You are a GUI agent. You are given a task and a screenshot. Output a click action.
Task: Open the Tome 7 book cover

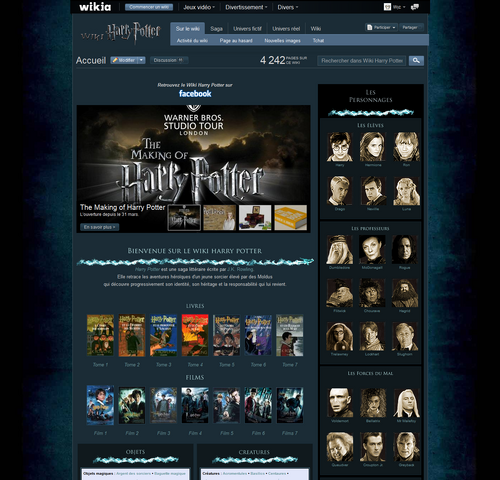coord(290,335)
